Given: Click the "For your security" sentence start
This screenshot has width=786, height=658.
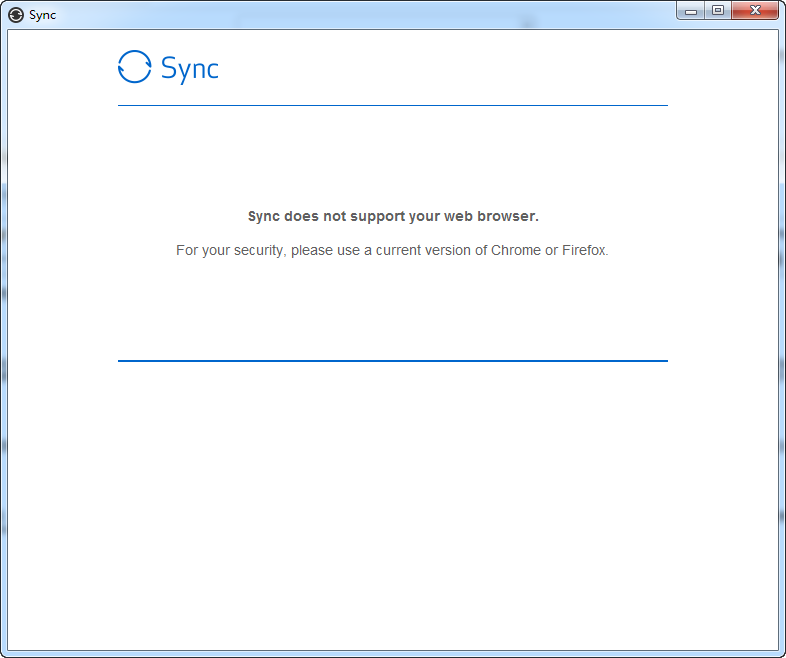Looking at the screenshot, I should coord(230,250).
